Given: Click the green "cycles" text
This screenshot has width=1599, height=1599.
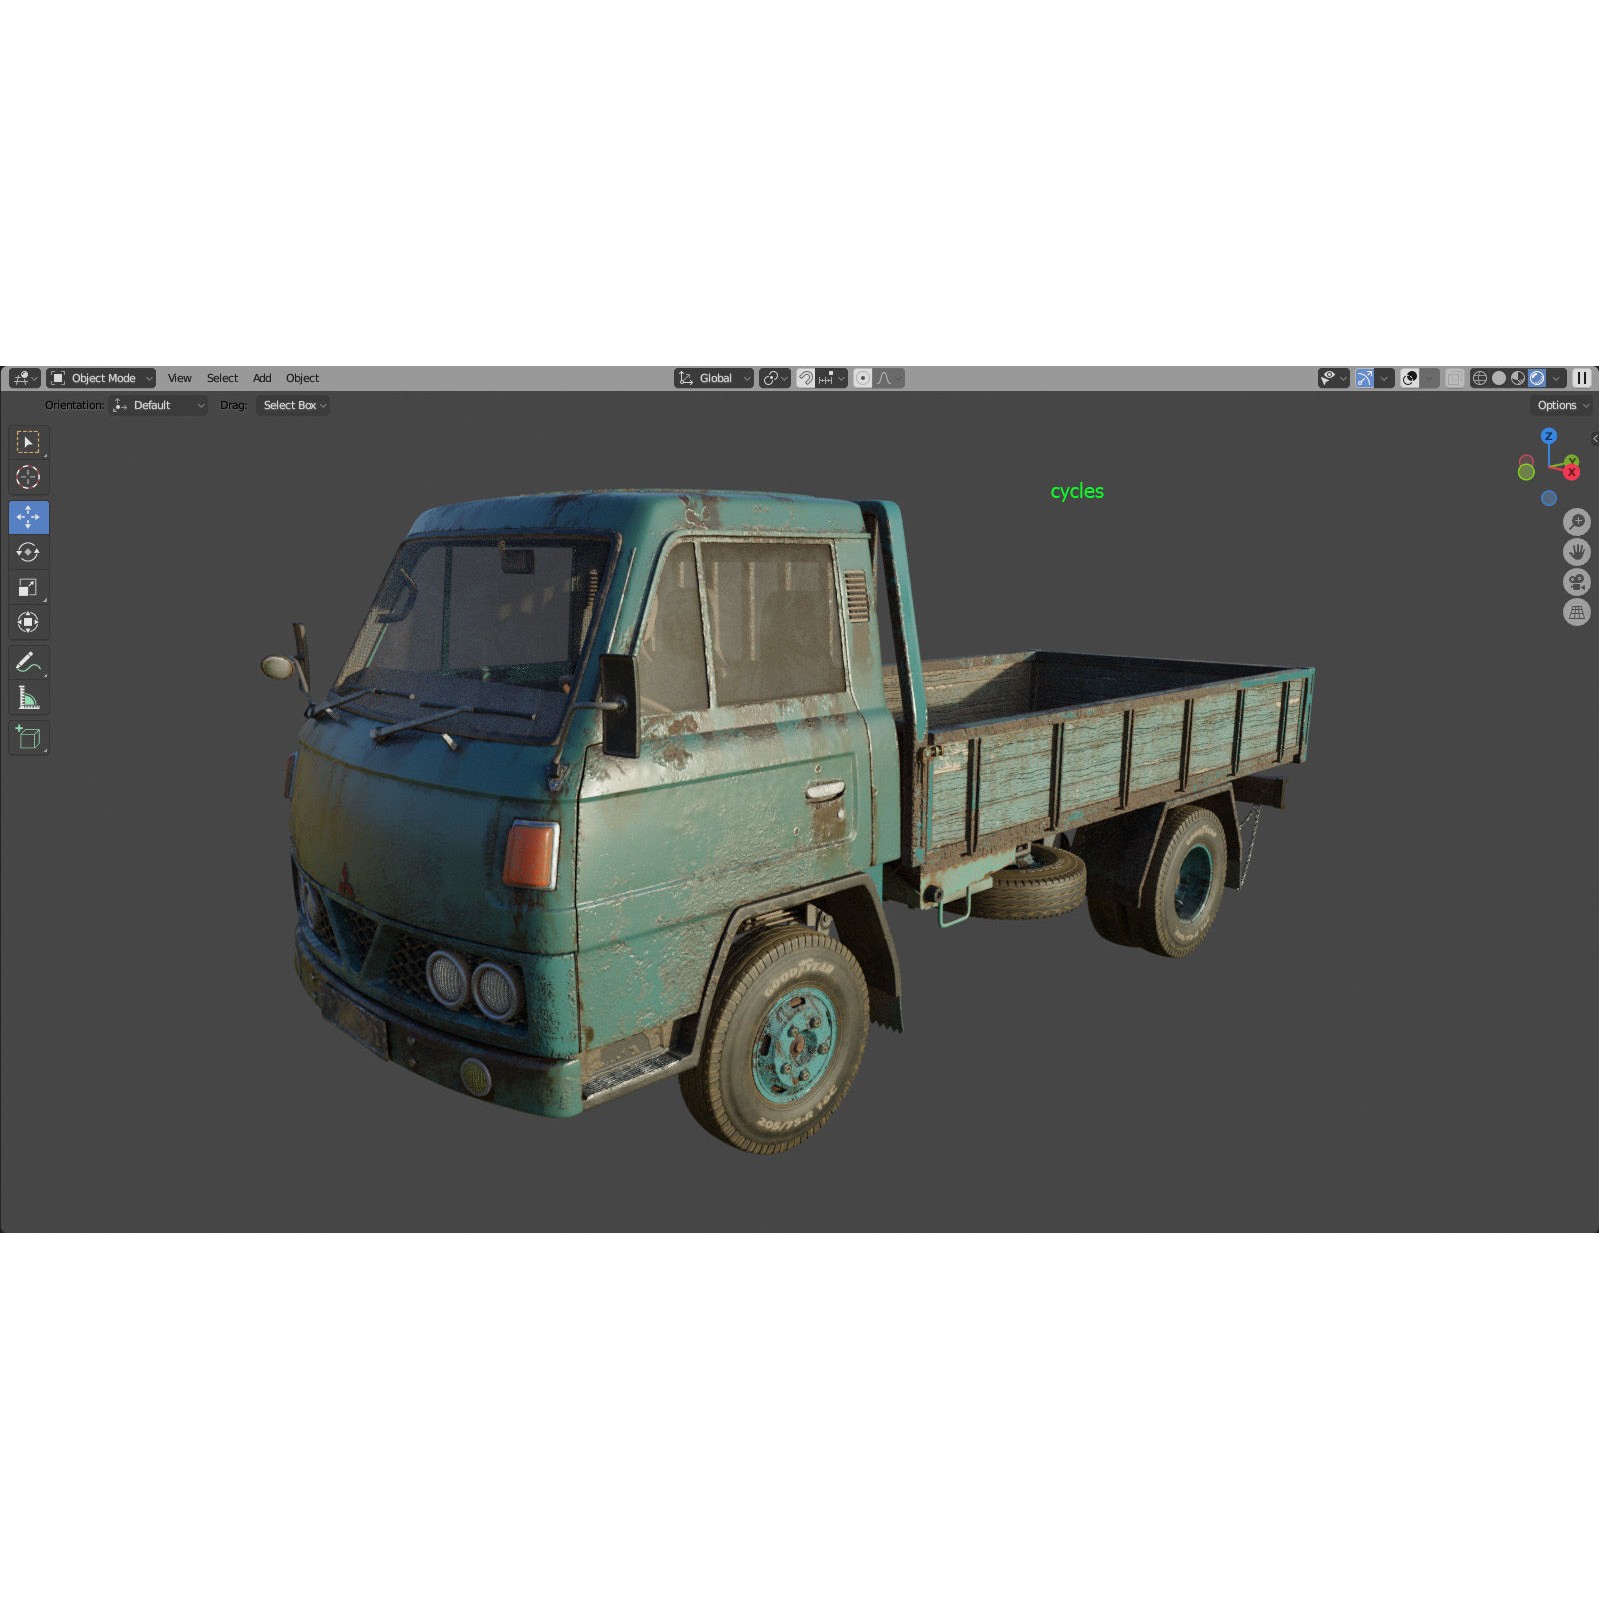Looking at the screenshot, I should 1077,491.
